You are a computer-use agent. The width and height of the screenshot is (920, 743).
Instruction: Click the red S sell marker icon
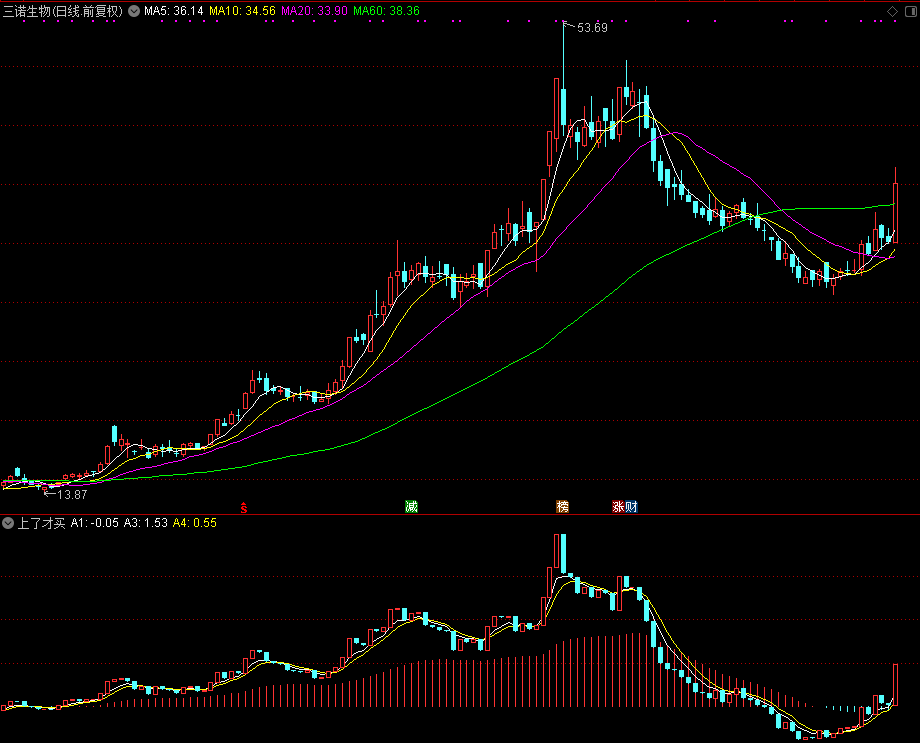pyautogui.click(x=244, y=508)
